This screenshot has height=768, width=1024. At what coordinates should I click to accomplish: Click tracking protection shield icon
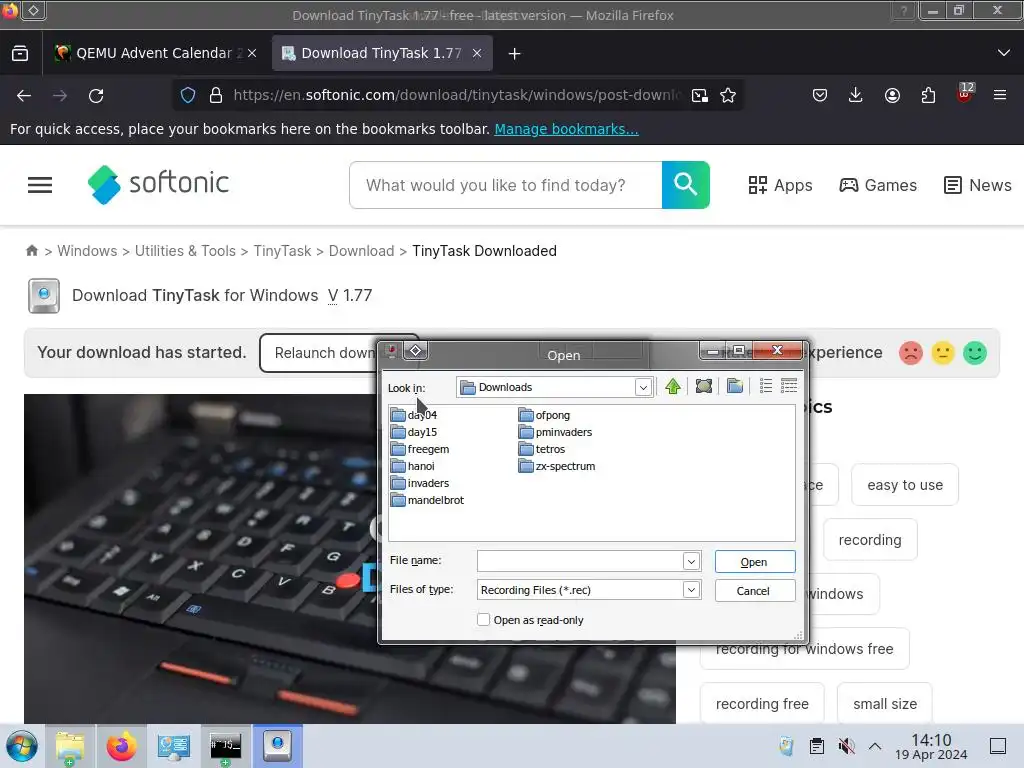pyautogui.click(x=188, y=95)
